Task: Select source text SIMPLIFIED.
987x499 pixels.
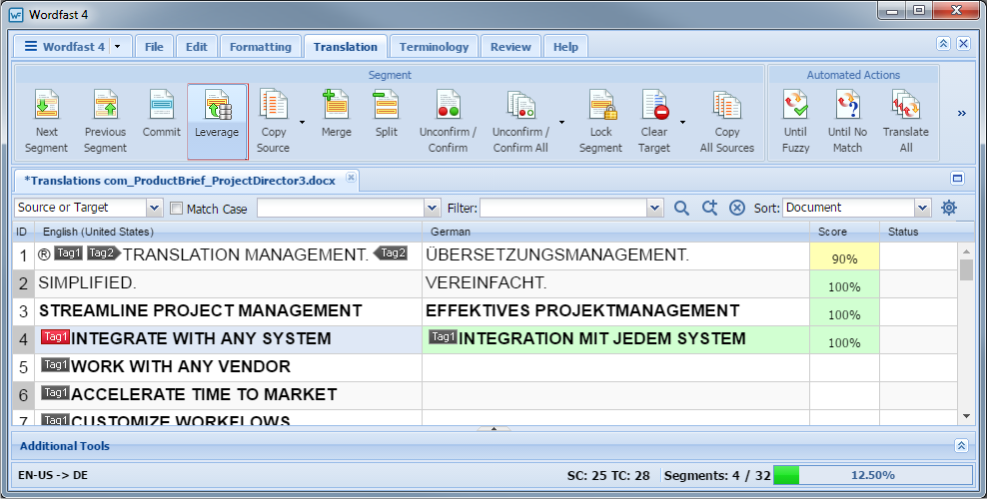Action: tap(87, 283)
